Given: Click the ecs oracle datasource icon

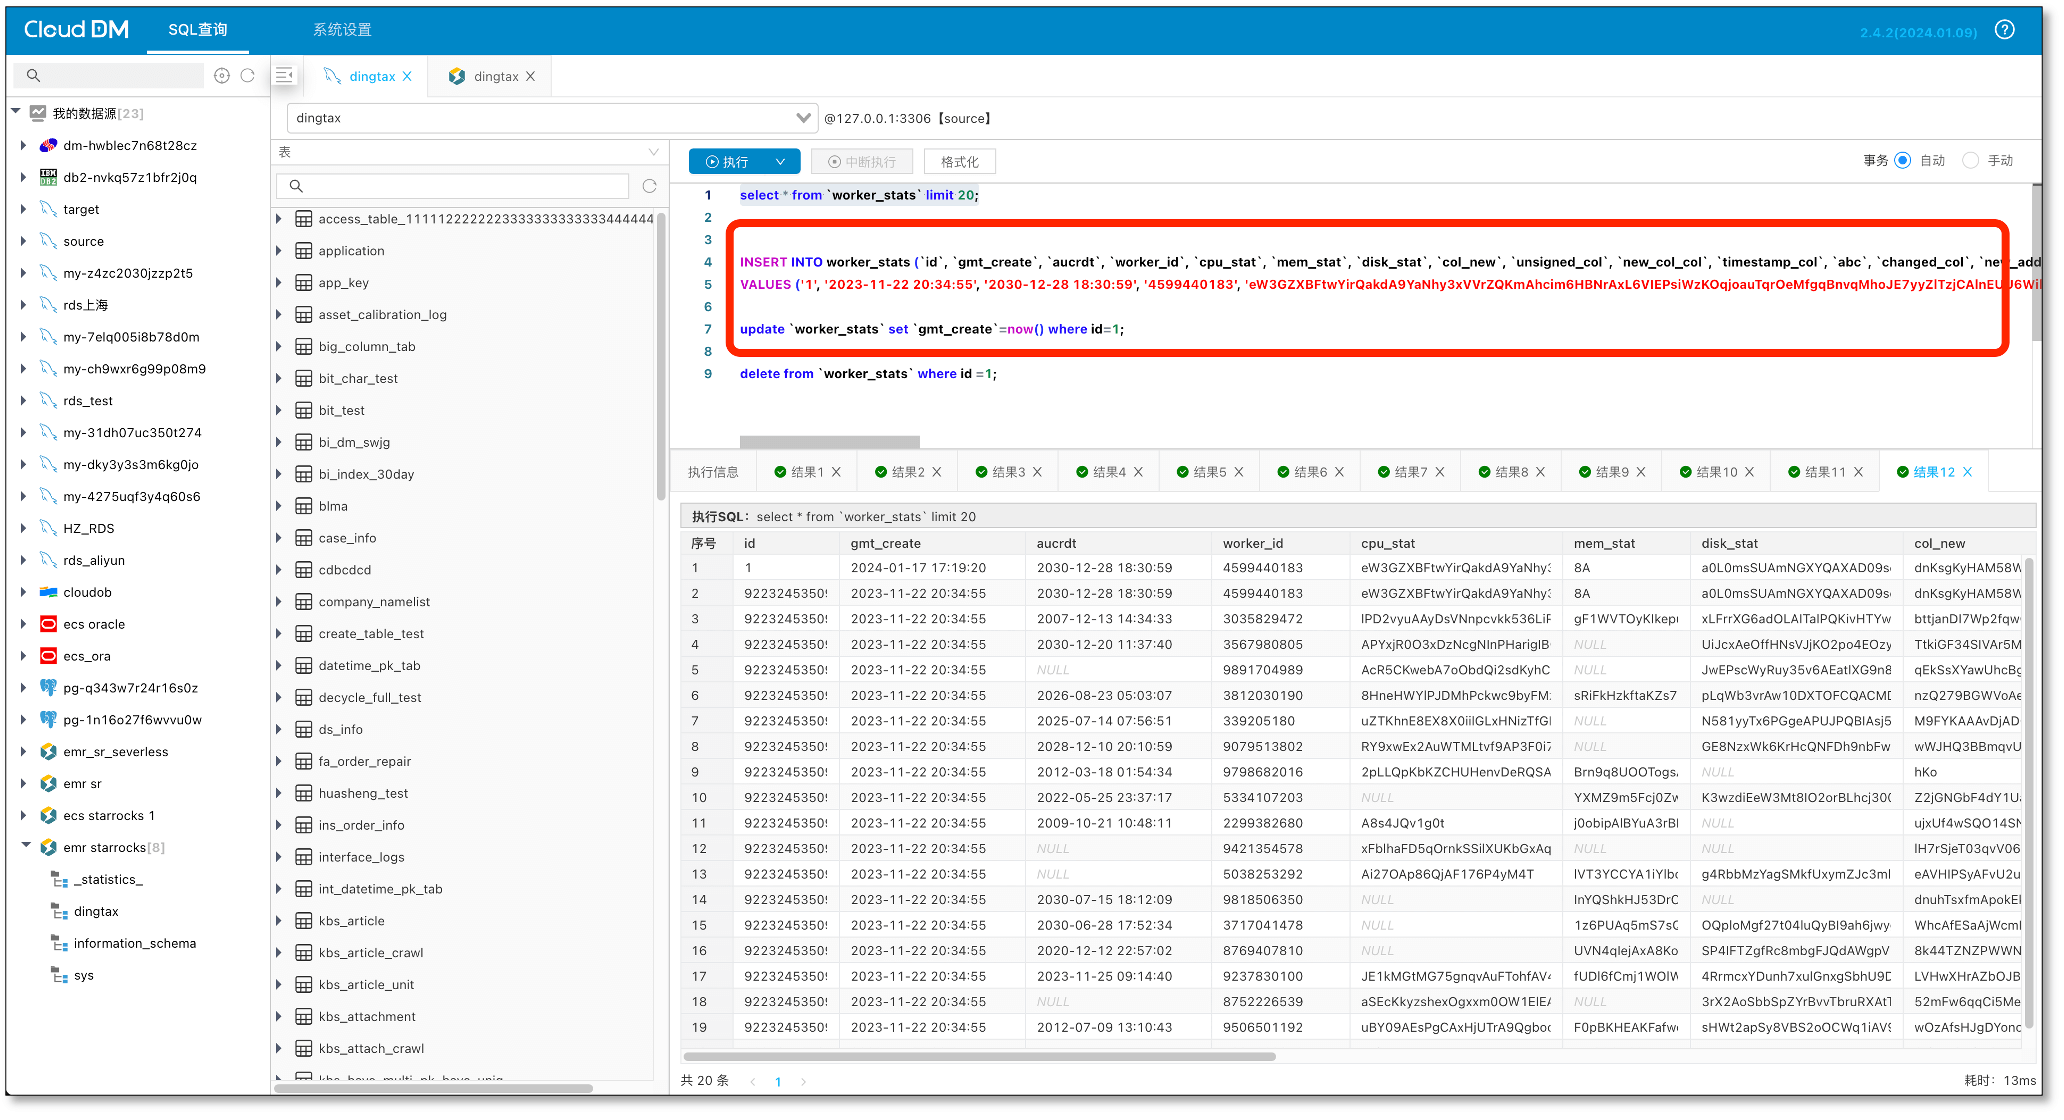Looking at the screenshot, I should coord(48,624).
